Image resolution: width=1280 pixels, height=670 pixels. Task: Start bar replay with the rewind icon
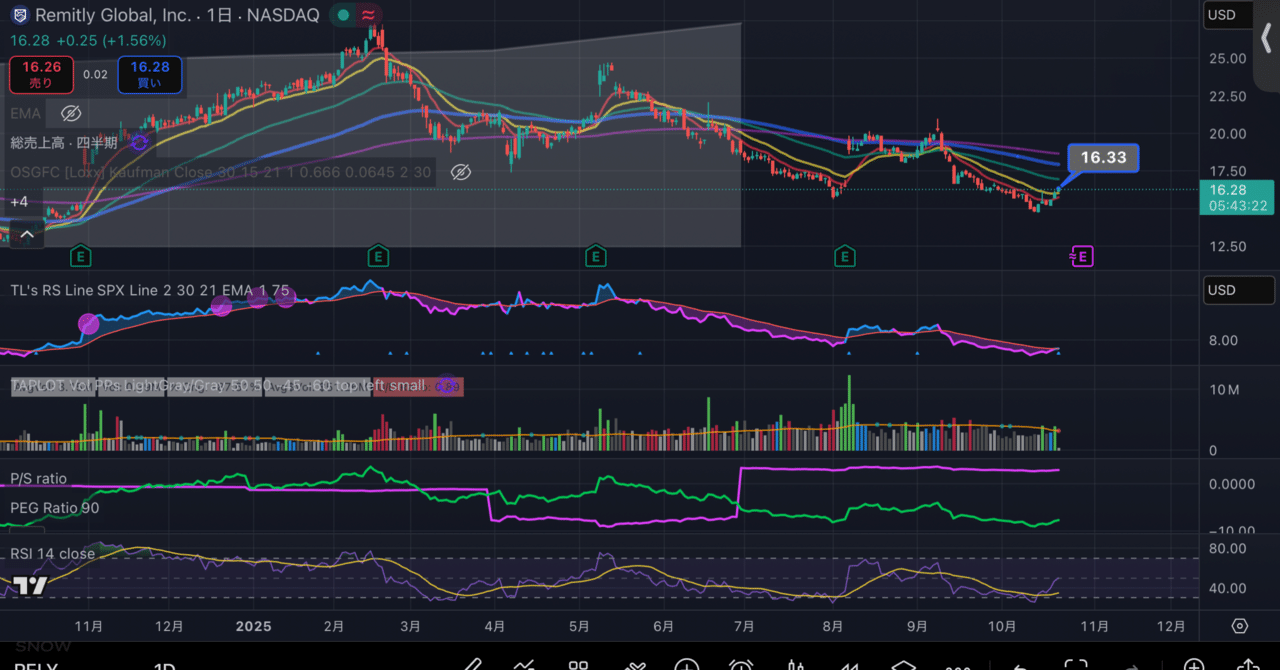[850, 665]
